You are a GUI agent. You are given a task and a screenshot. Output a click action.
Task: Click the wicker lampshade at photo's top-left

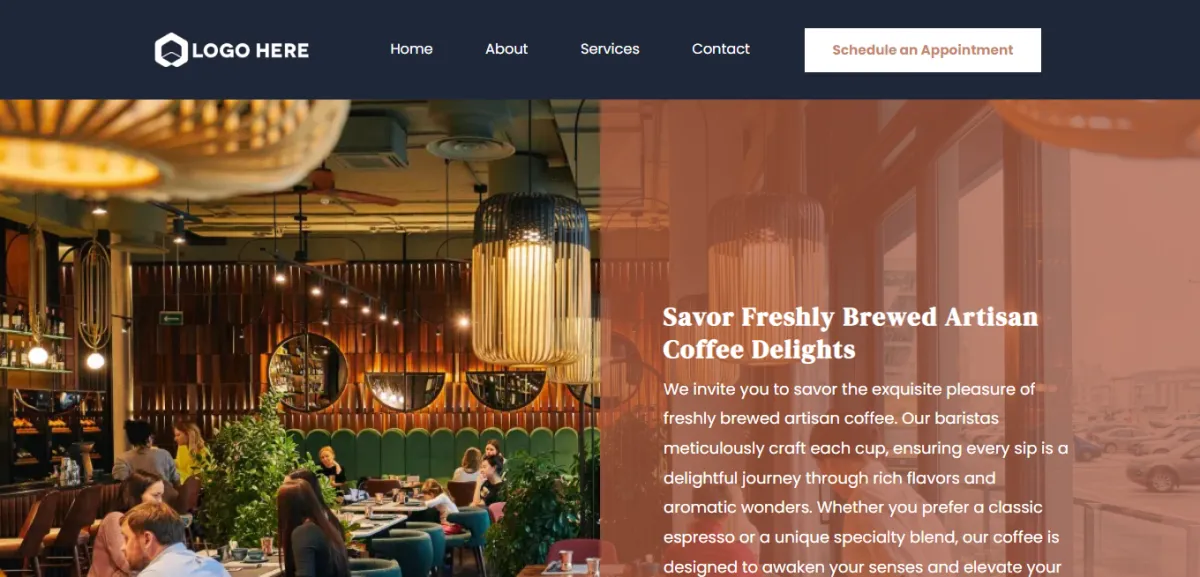(170, 148)
